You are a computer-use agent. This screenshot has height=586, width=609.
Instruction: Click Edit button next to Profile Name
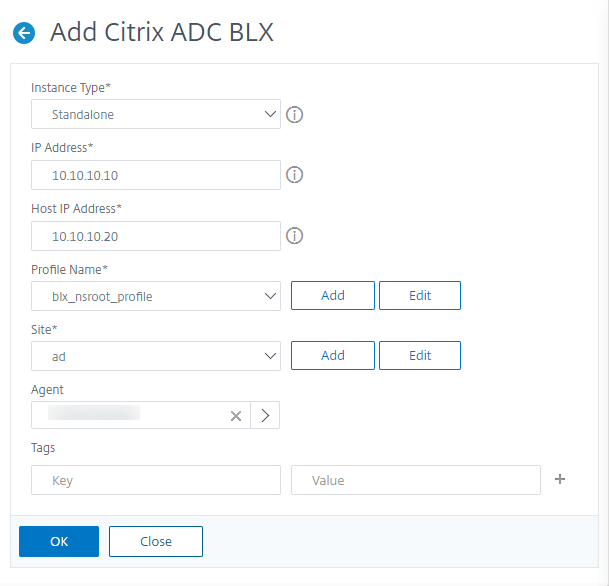click(x=420, y=296)
